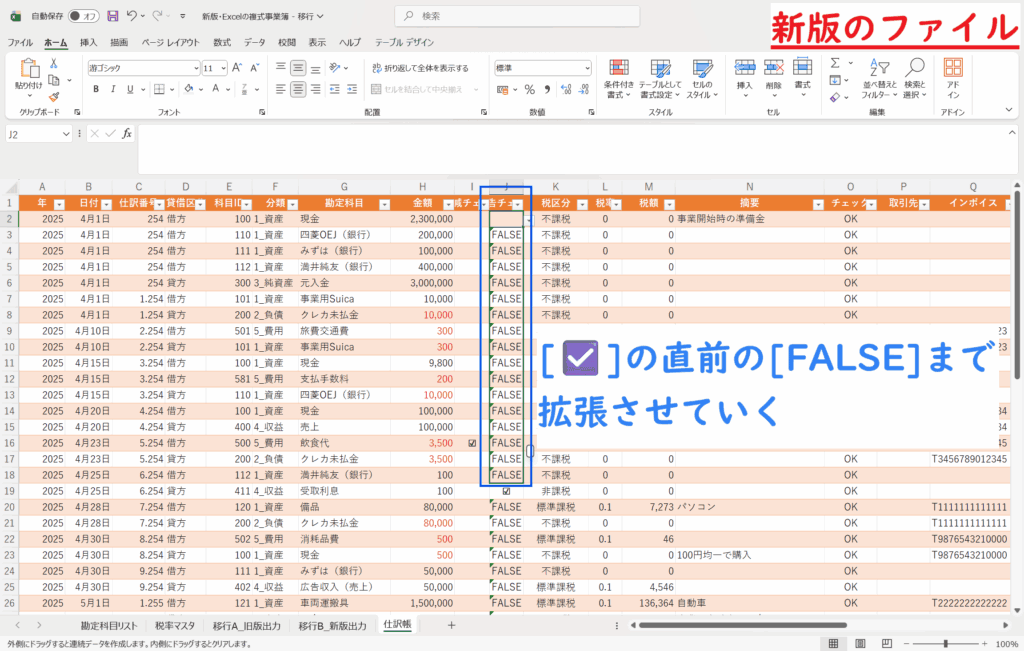The height and width of the screenshot is (651, 1024).
Task: Open 条件付き書式 conditional formatting
Action: click(619, 76)
